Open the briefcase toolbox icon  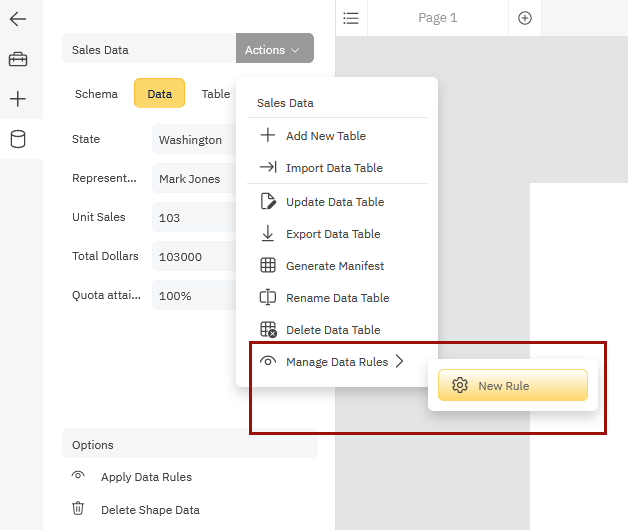(x=18, y=60)
